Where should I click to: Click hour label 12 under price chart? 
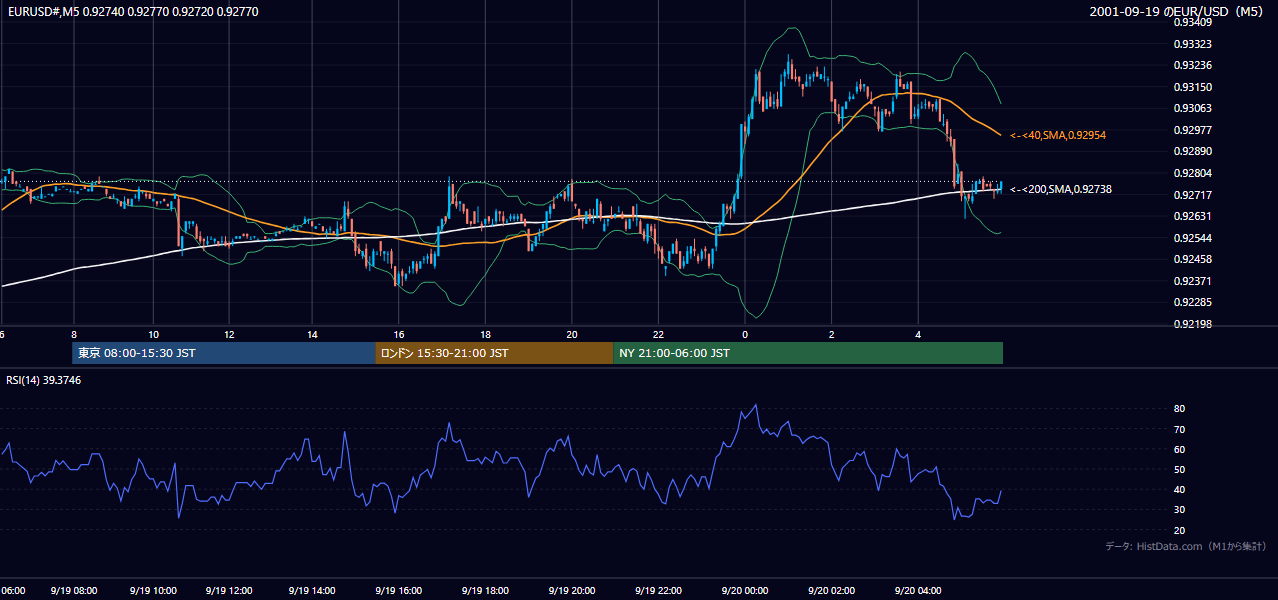[230, 334]
